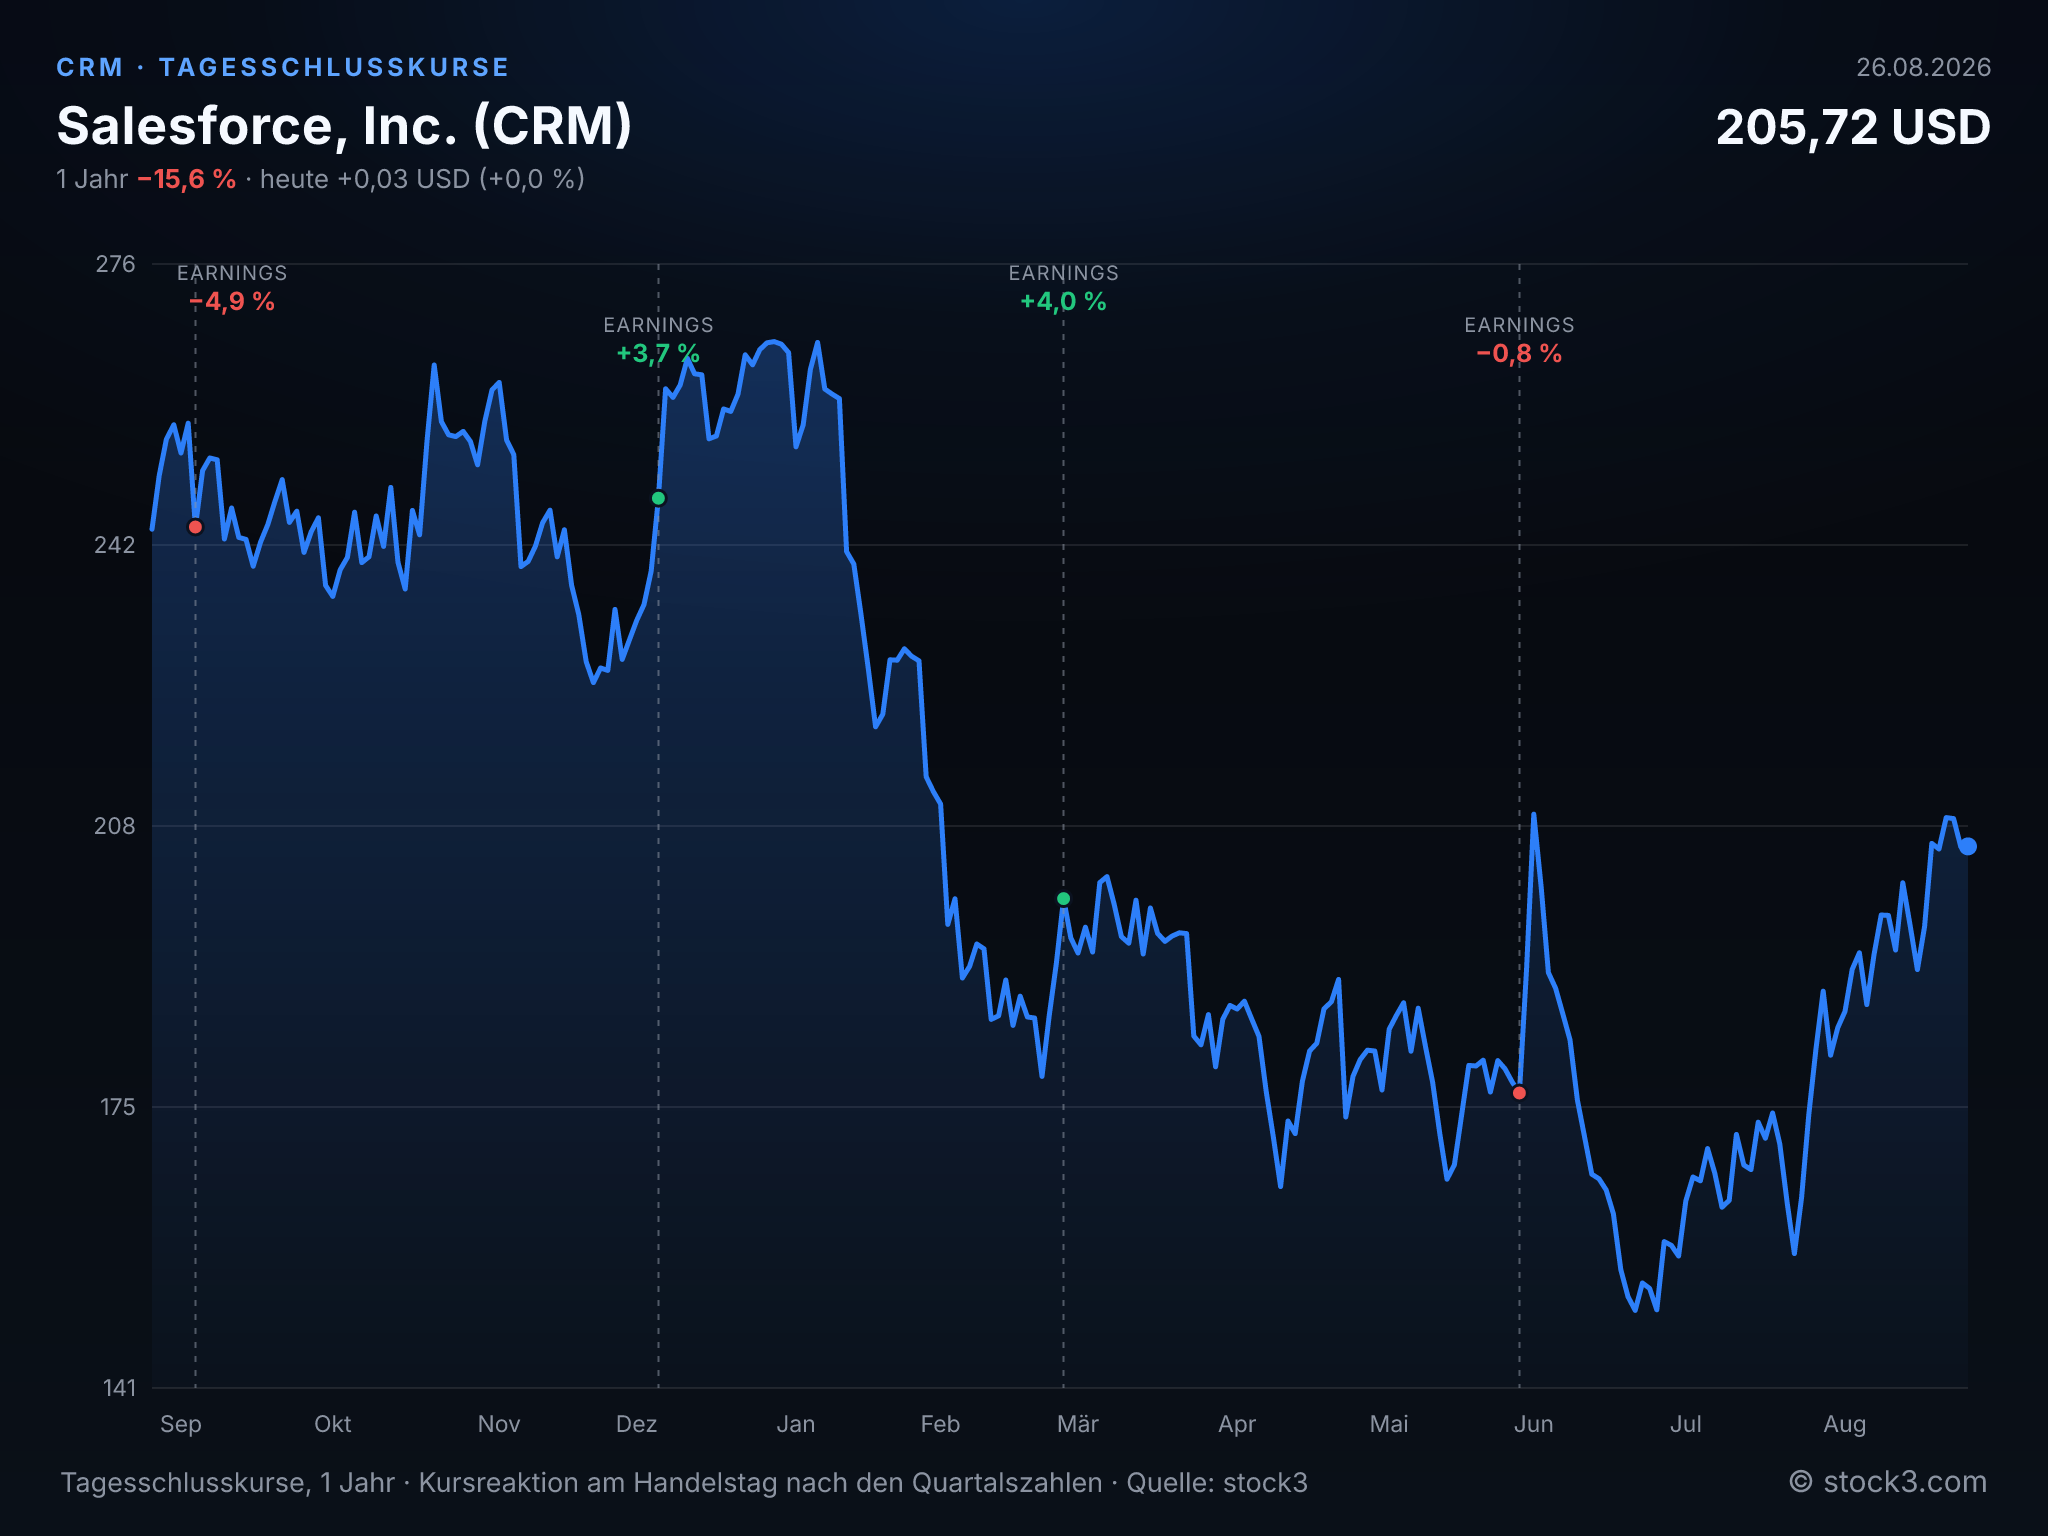Select the date 26.08.2026
This screenshot has width=2048, height=1536.
(x=1923, y=67)
